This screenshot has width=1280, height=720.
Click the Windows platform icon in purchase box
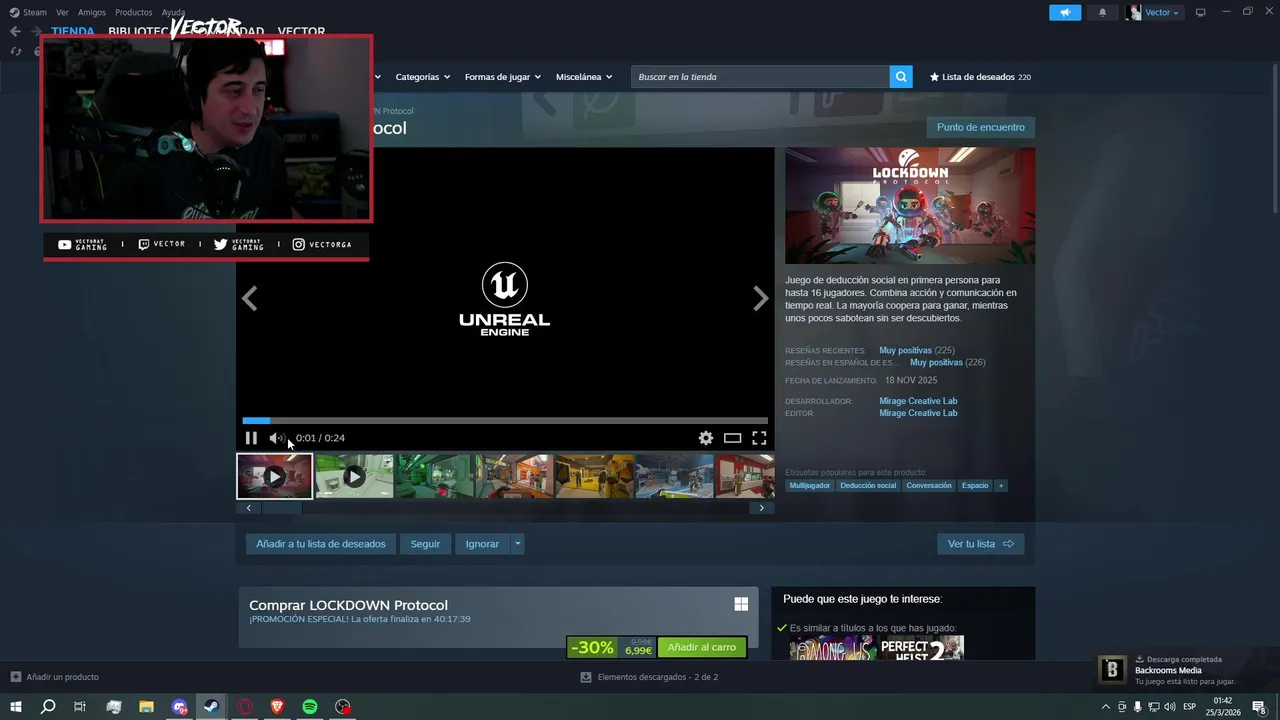point(741,604)
